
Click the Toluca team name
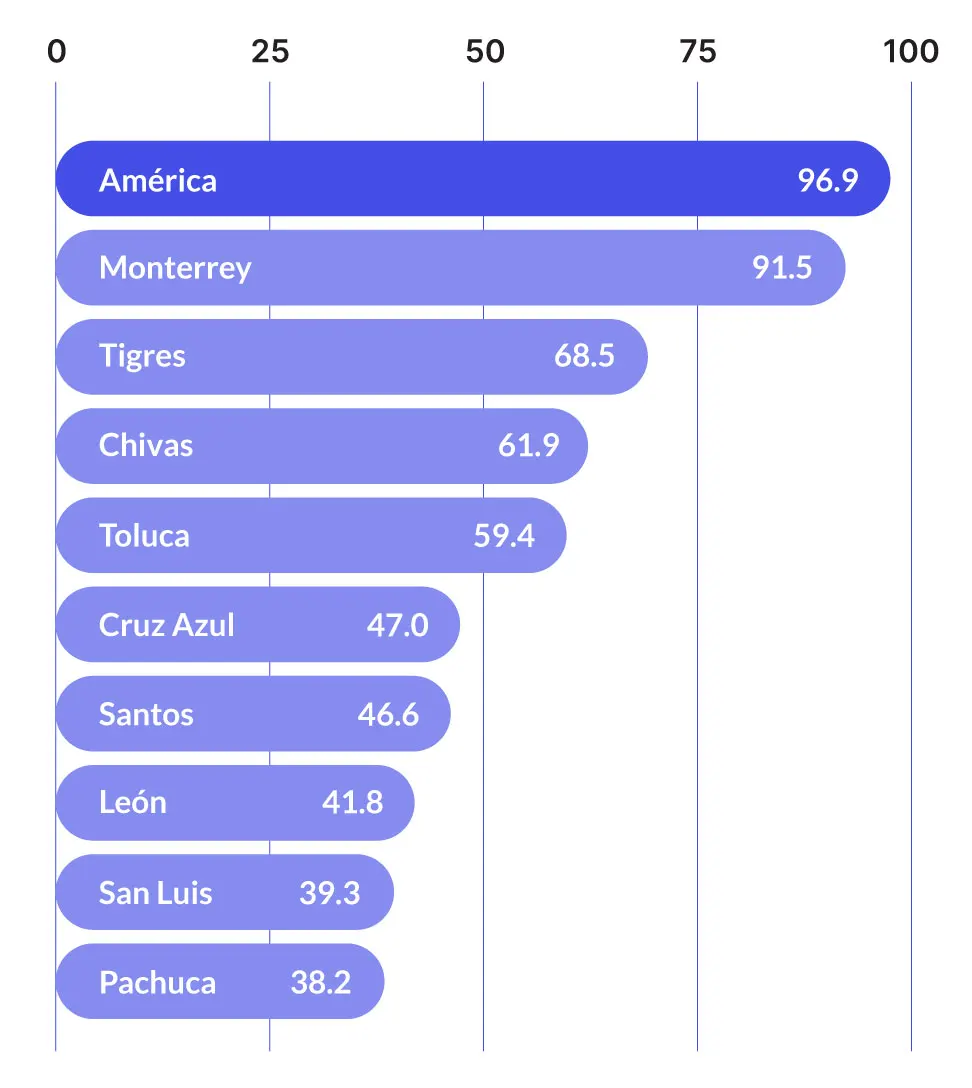[x=144, y=535]
